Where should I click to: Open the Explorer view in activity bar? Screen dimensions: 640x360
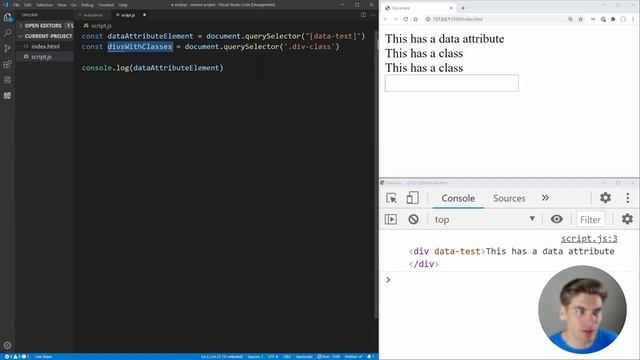click(x=7, y=17)
